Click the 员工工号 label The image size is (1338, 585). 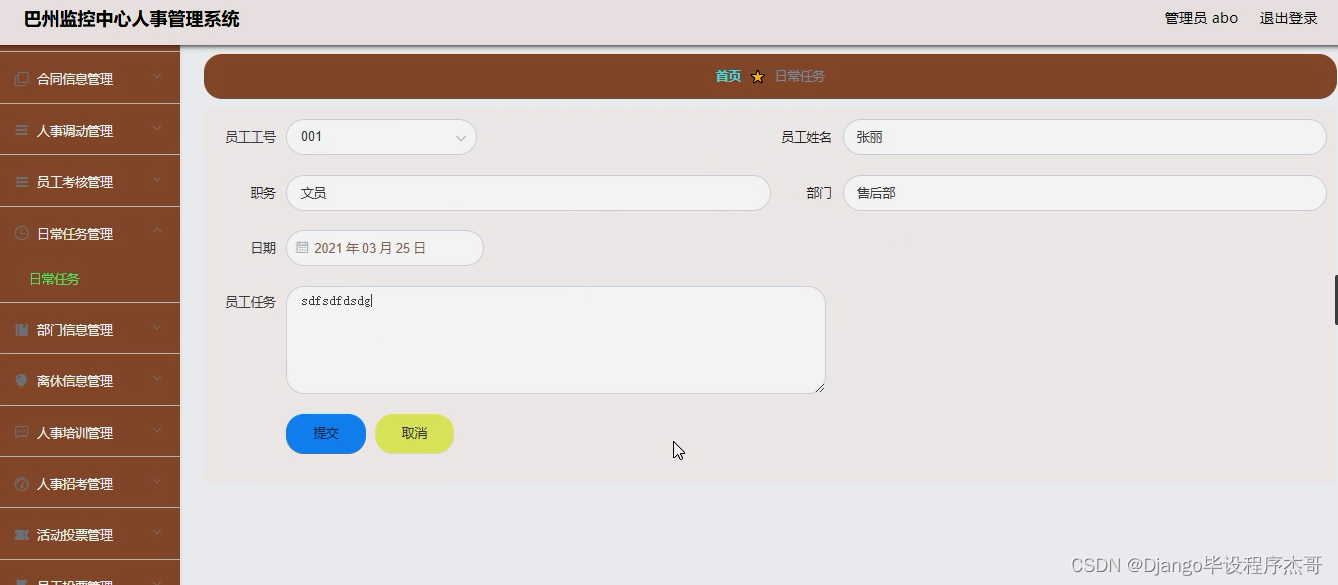coord(250,137)
